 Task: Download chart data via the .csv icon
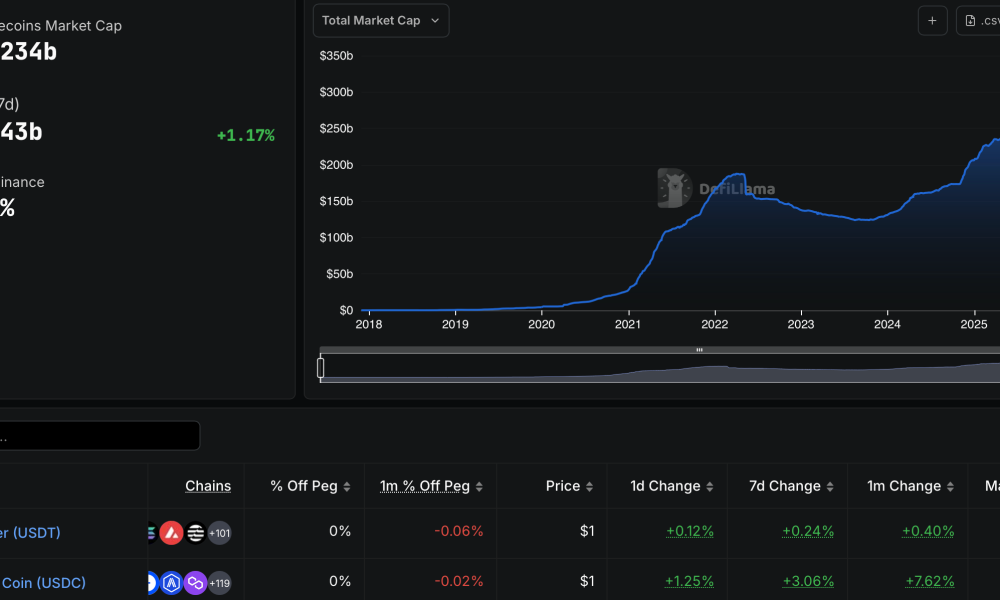(x=970, y=20)
